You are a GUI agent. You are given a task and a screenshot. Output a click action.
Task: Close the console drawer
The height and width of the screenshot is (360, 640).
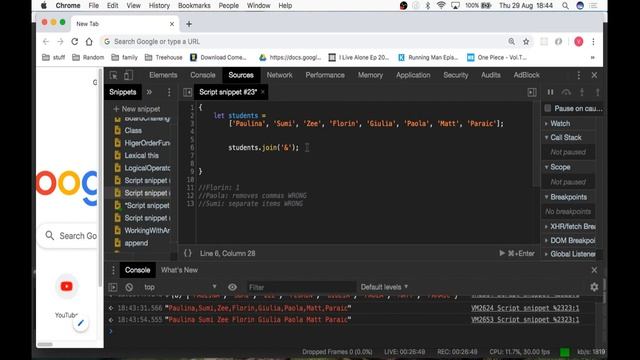point(594,270)
